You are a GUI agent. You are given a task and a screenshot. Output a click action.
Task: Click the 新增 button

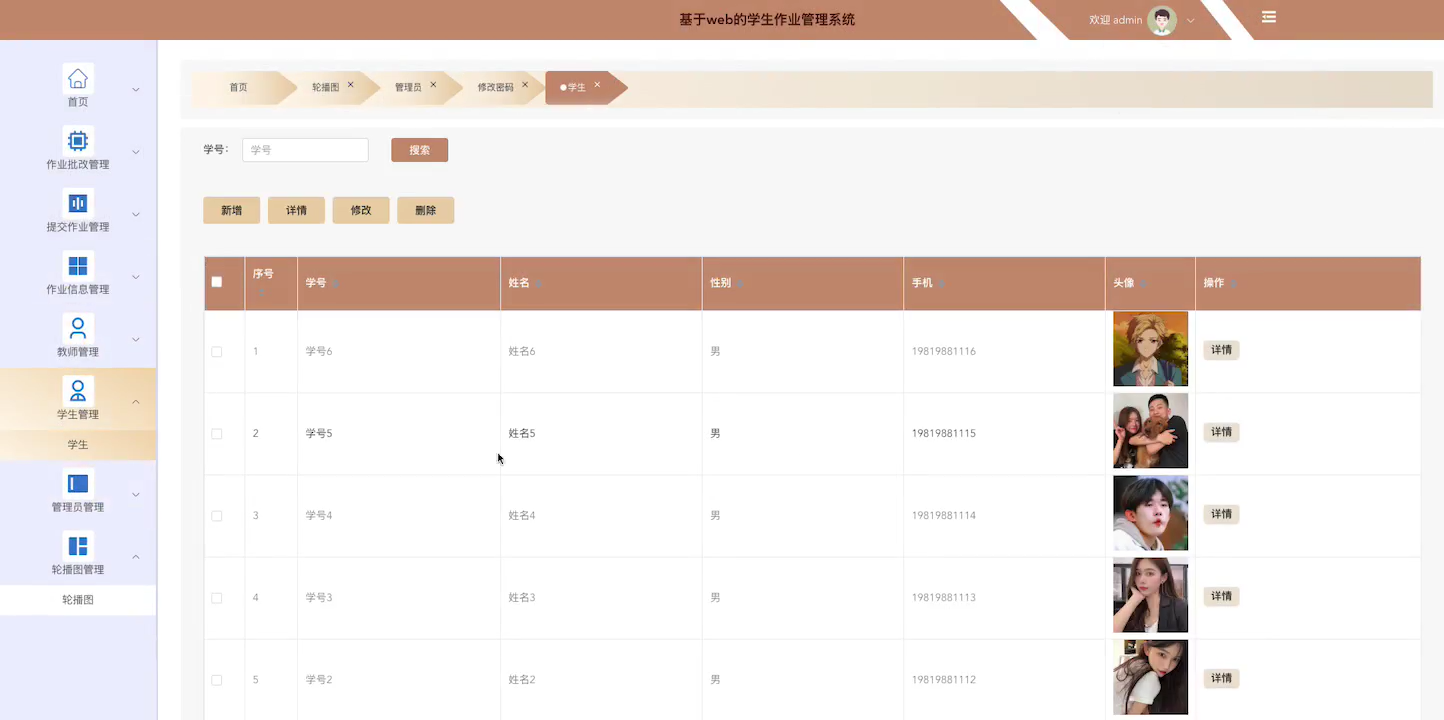click(x=231, y=210)
